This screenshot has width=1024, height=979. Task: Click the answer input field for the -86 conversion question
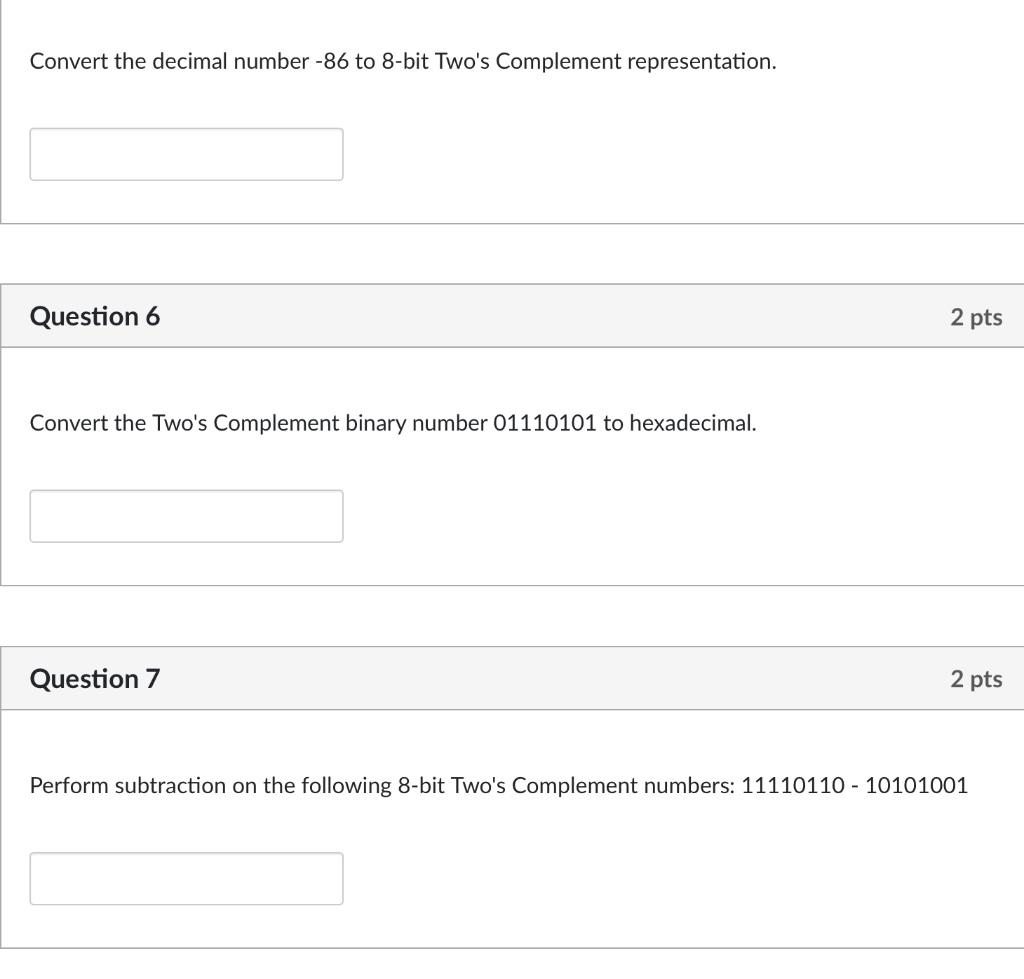point(186,154)
